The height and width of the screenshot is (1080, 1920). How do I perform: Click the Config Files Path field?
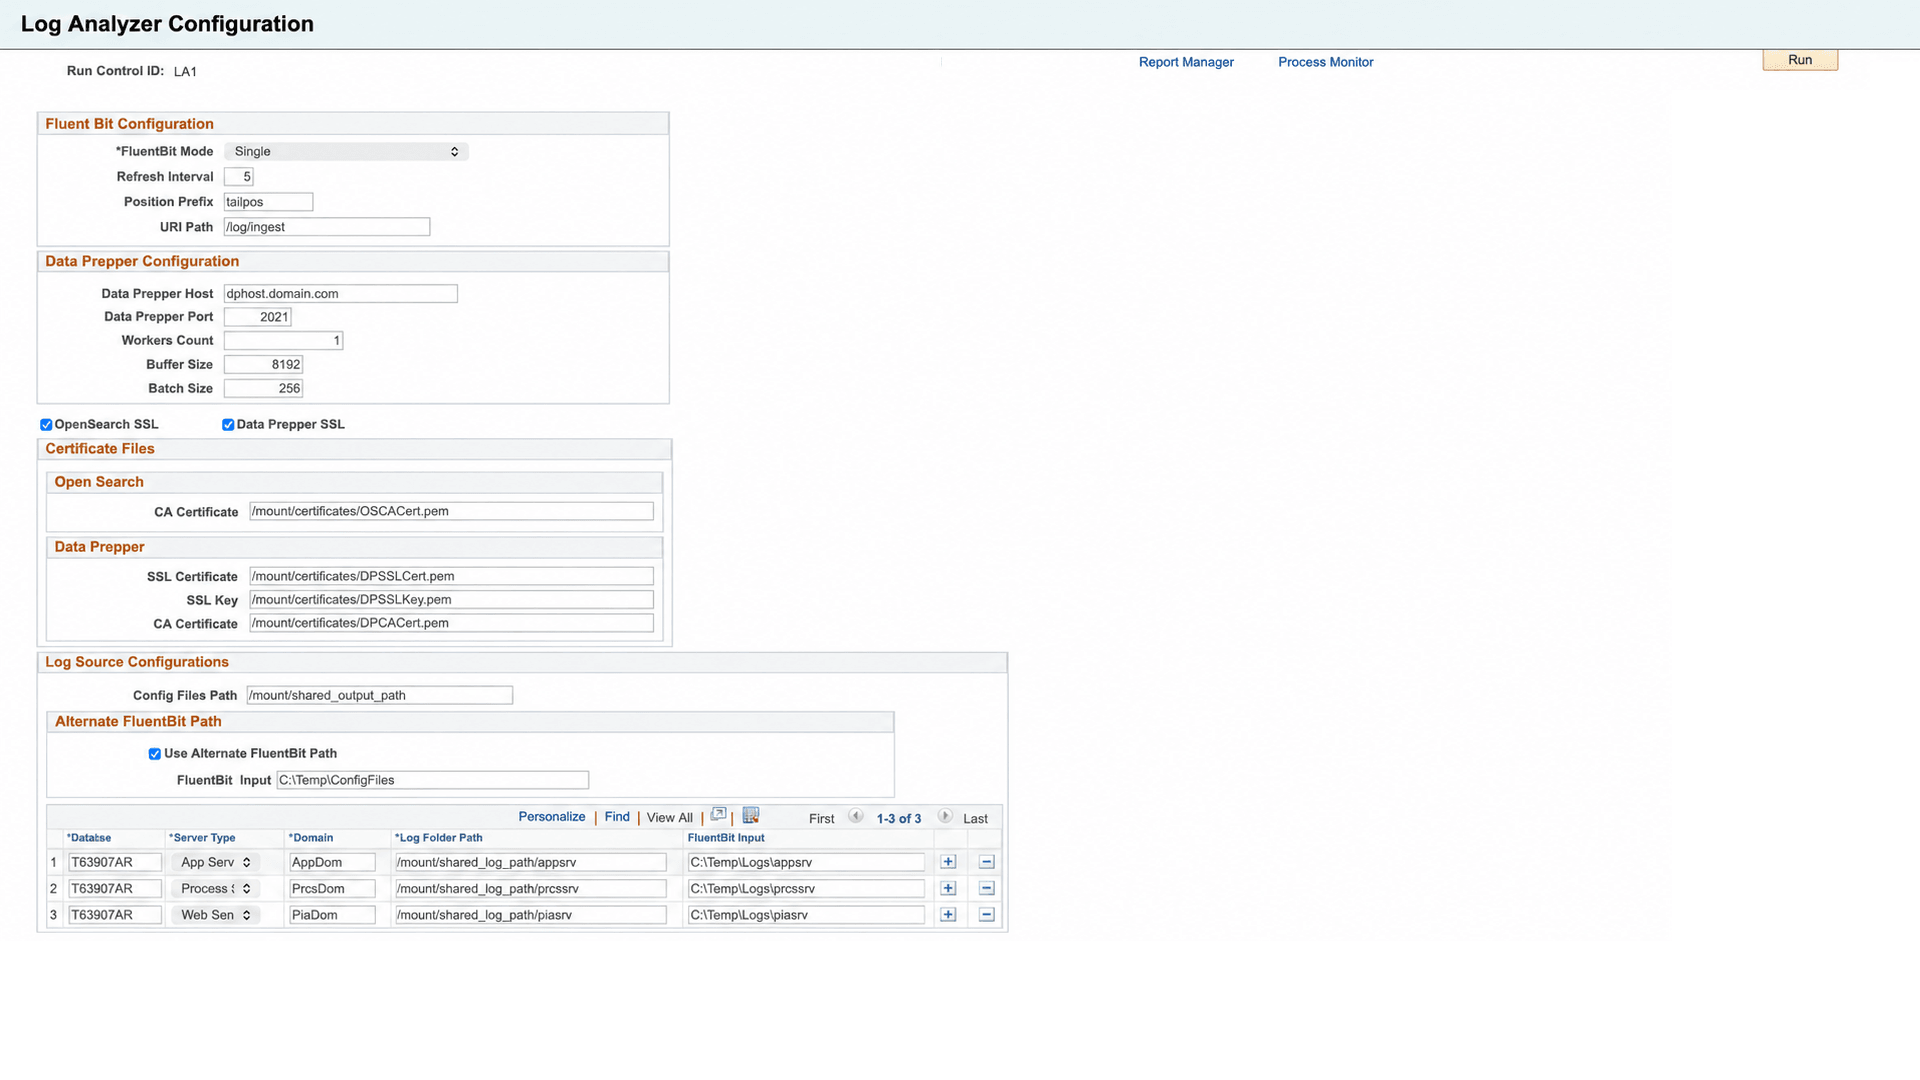(x=380, y=695)
